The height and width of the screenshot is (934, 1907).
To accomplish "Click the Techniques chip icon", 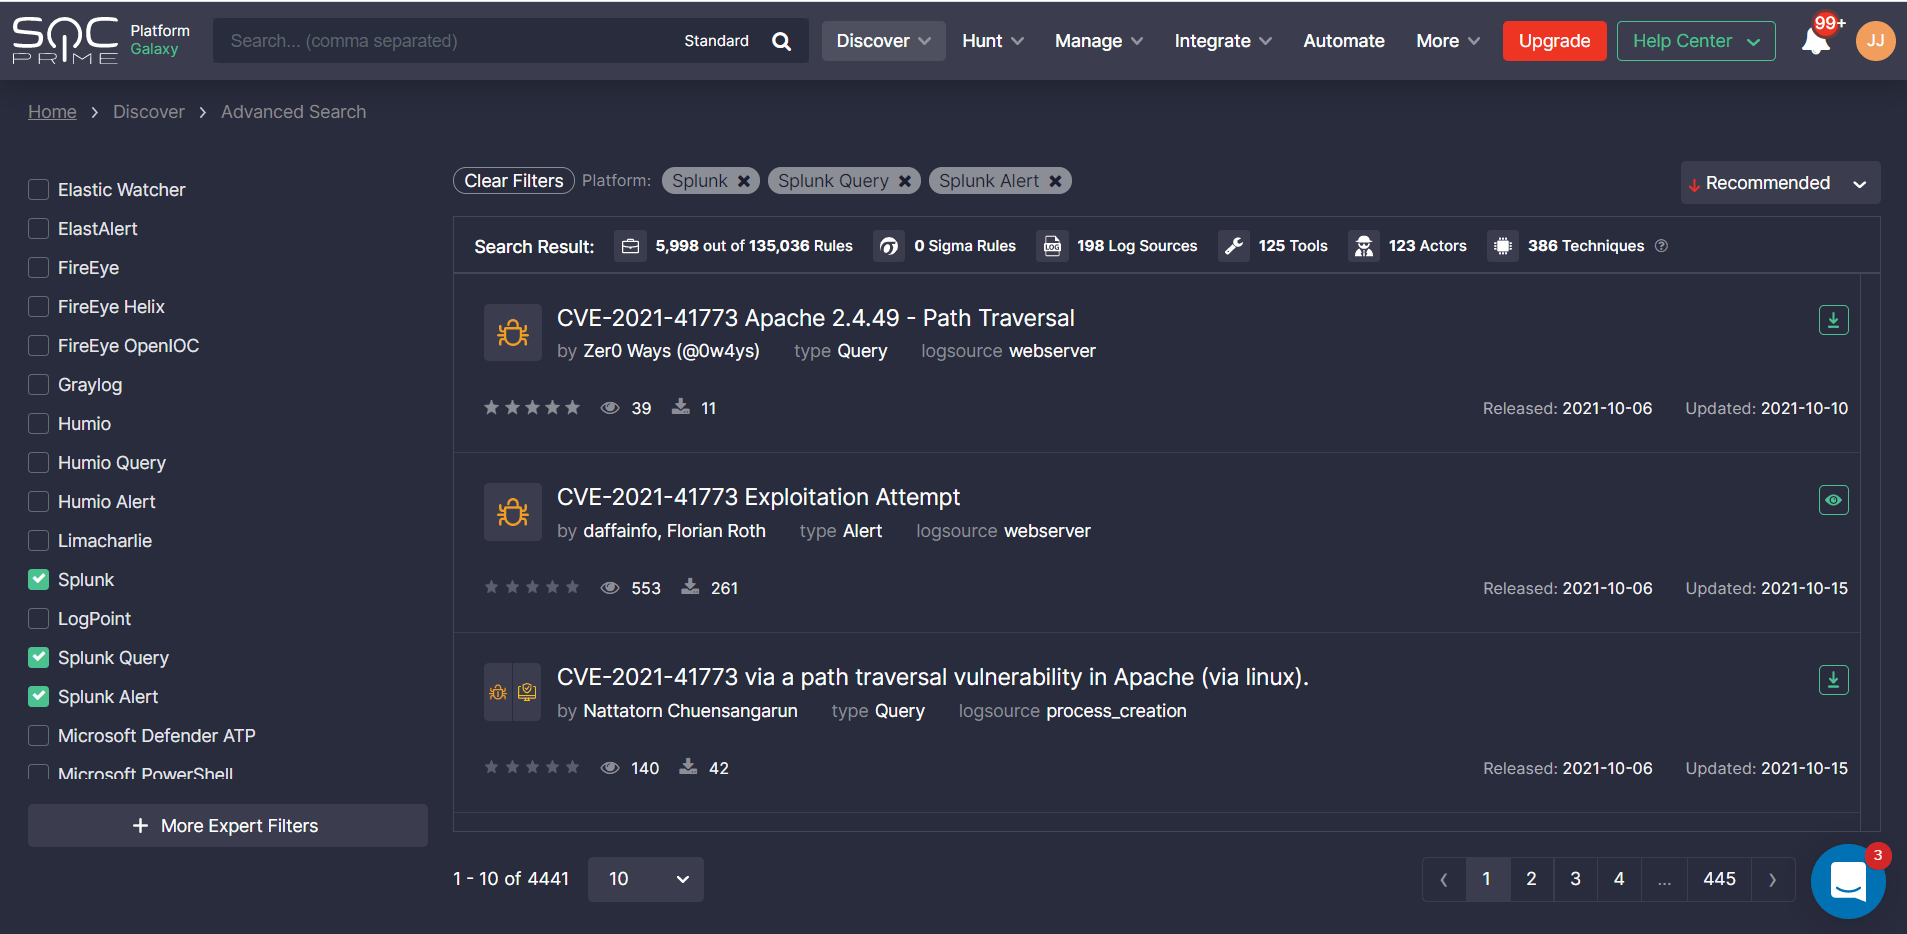I will coord(1502,245).
